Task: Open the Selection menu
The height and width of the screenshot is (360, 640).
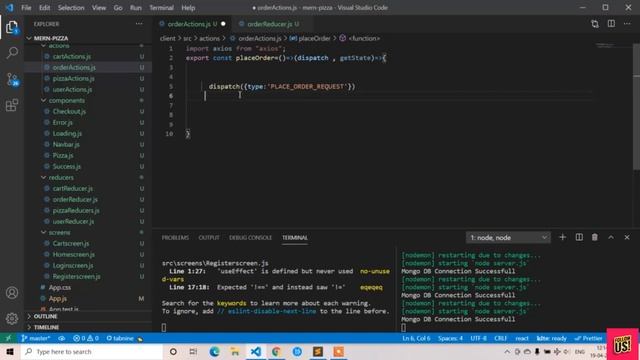Action: (x=71, y=7)
